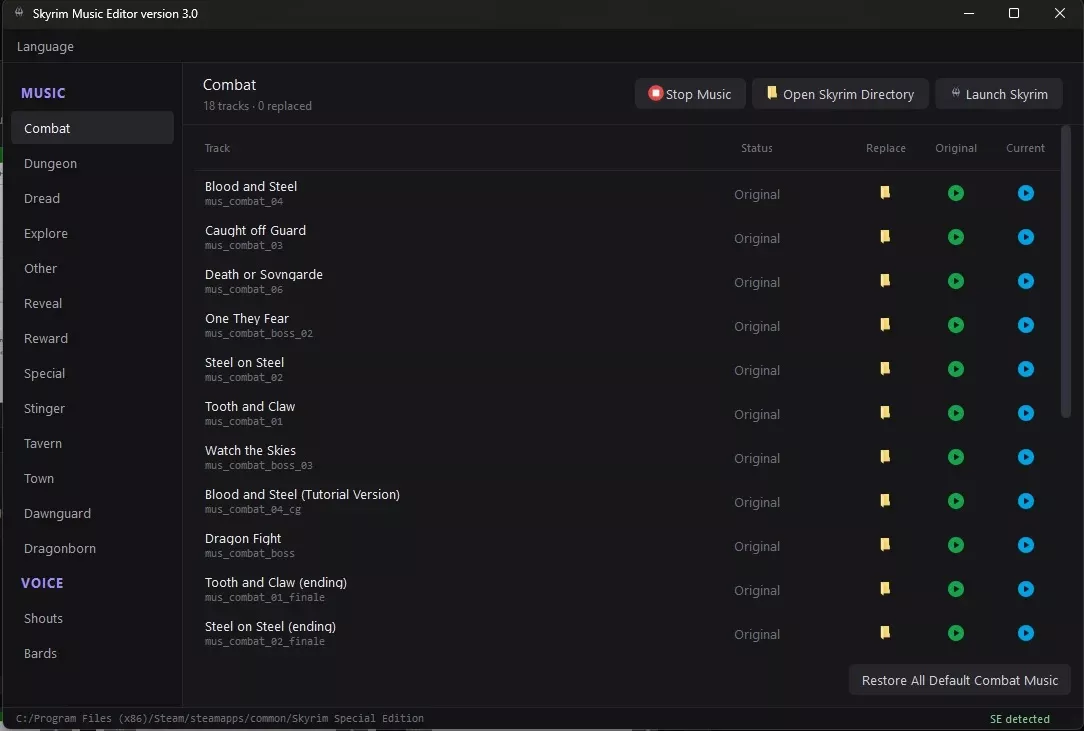Play original mus_combat_01 Tooth and Claw
1084x731 pixels.
(x=955, y=413)
